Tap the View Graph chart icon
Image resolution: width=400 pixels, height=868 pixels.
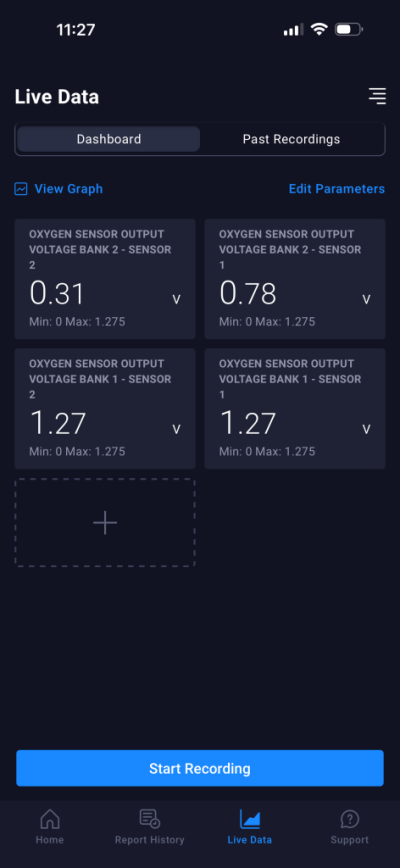coord(21,189)
